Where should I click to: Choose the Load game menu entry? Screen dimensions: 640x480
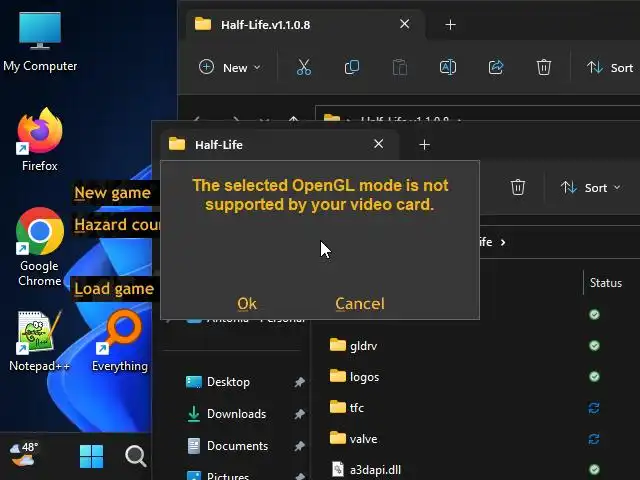coord(114,289)
